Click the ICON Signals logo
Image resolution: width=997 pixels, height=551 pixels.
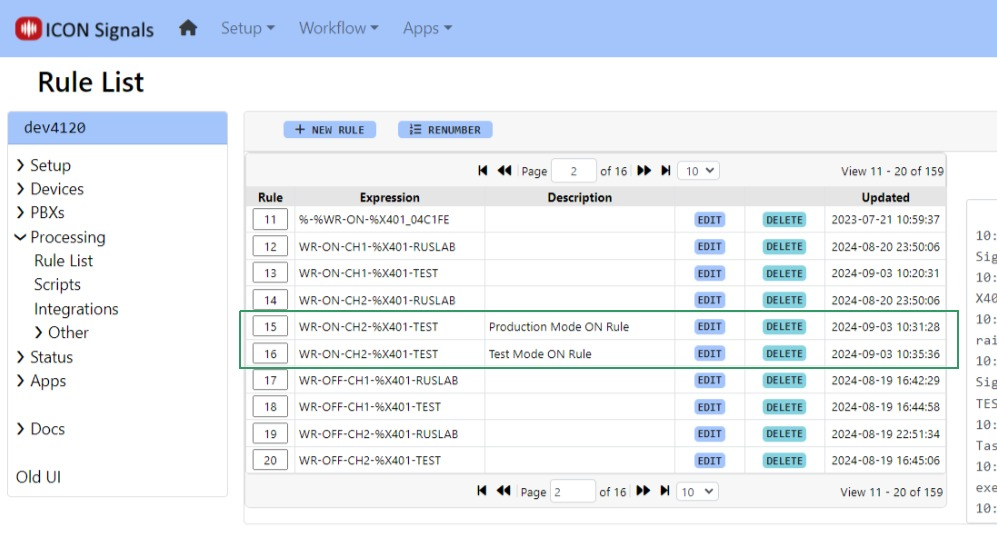pos(85,29)
